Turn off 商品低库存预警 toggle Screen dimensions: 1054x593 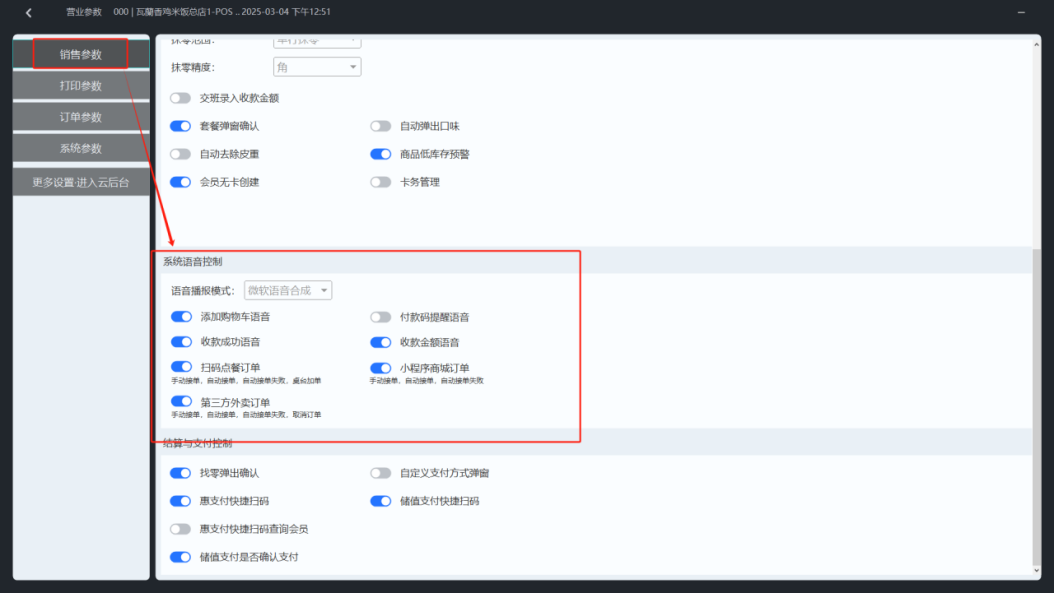tap(380, 154)
